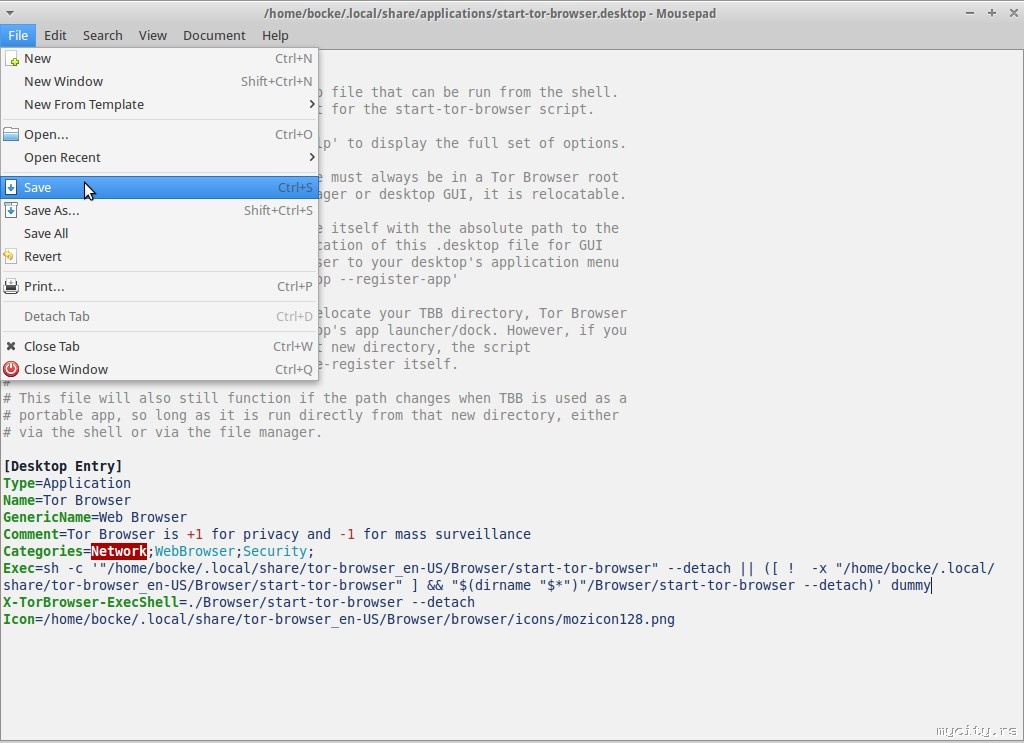The width and height of the screenshot is (1024, 743).
Task: Open the Search menu
Action: [103, 35]
